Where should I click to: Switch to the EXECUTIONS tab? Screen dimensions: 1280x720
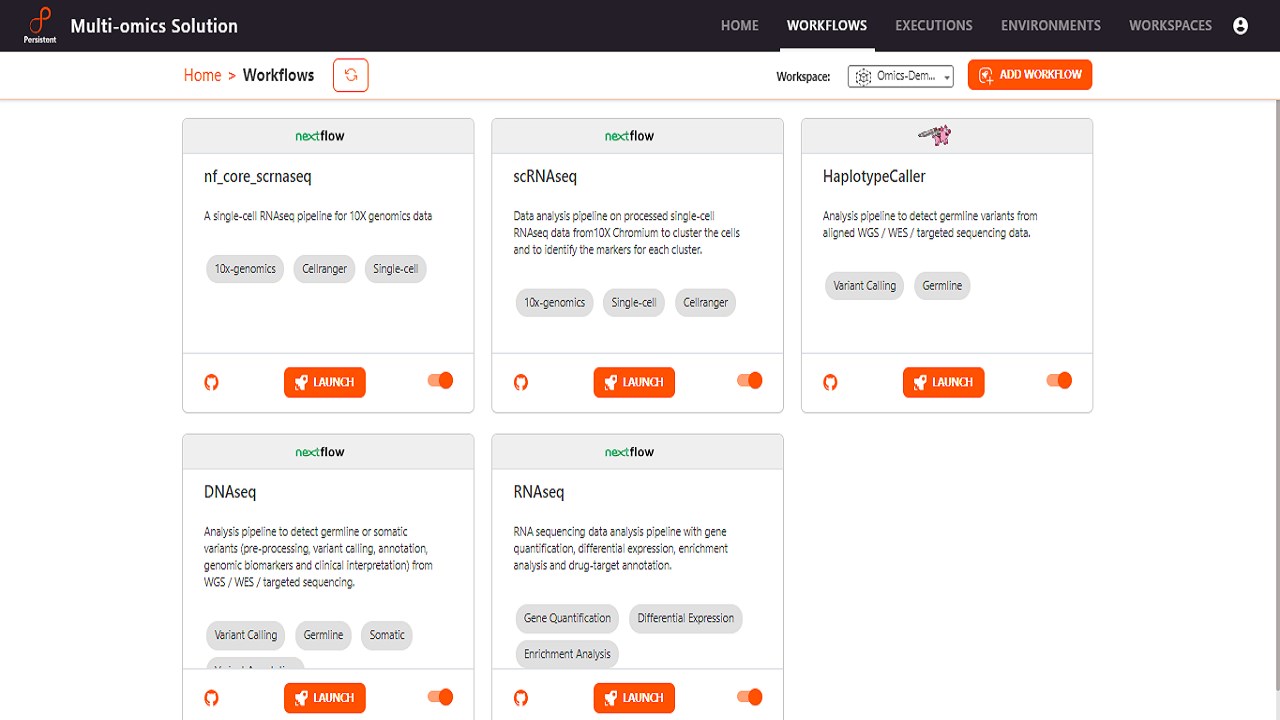(x=934, y=26)
